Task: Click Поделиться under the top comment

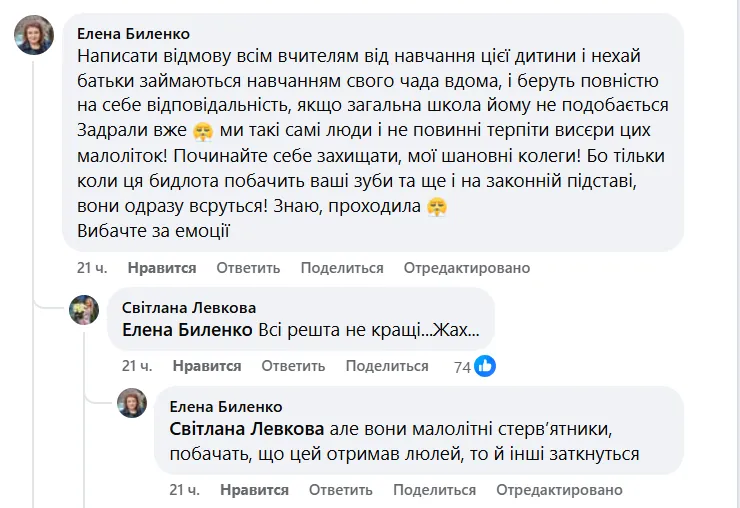Action: point(342,268)
